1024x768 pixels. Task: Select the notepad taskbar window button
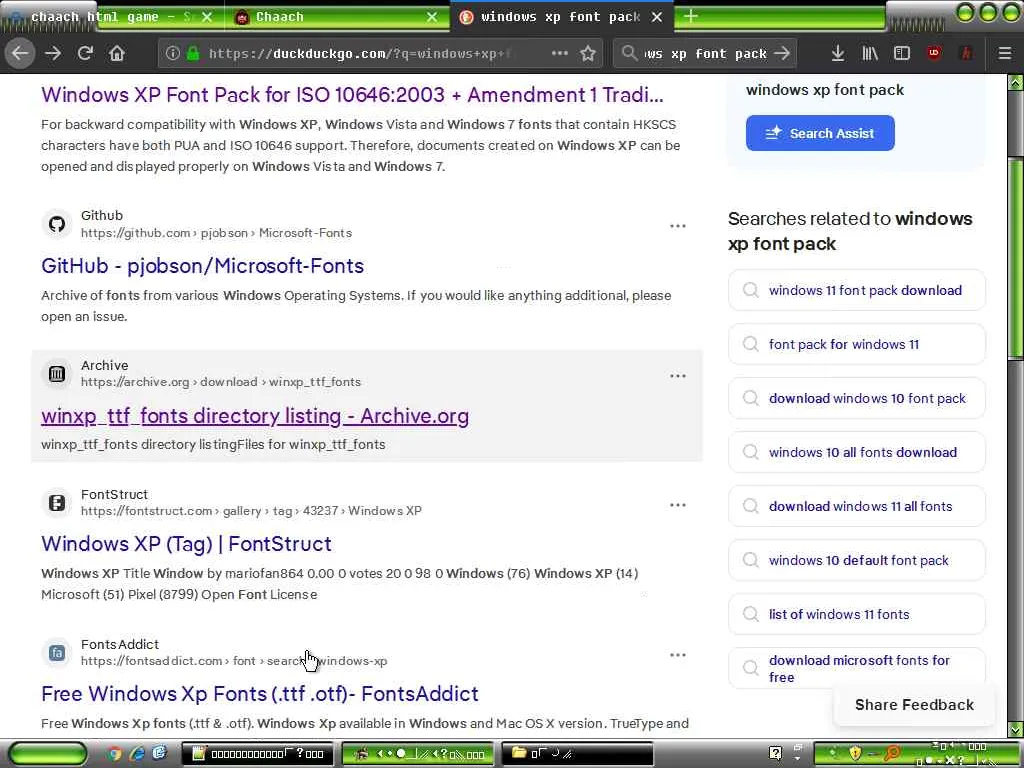[x=257, y=754]
